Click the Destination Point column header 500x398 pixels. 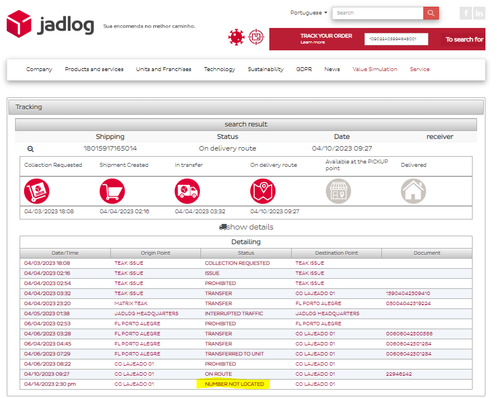pyautogui.click(x=336, y=253)
